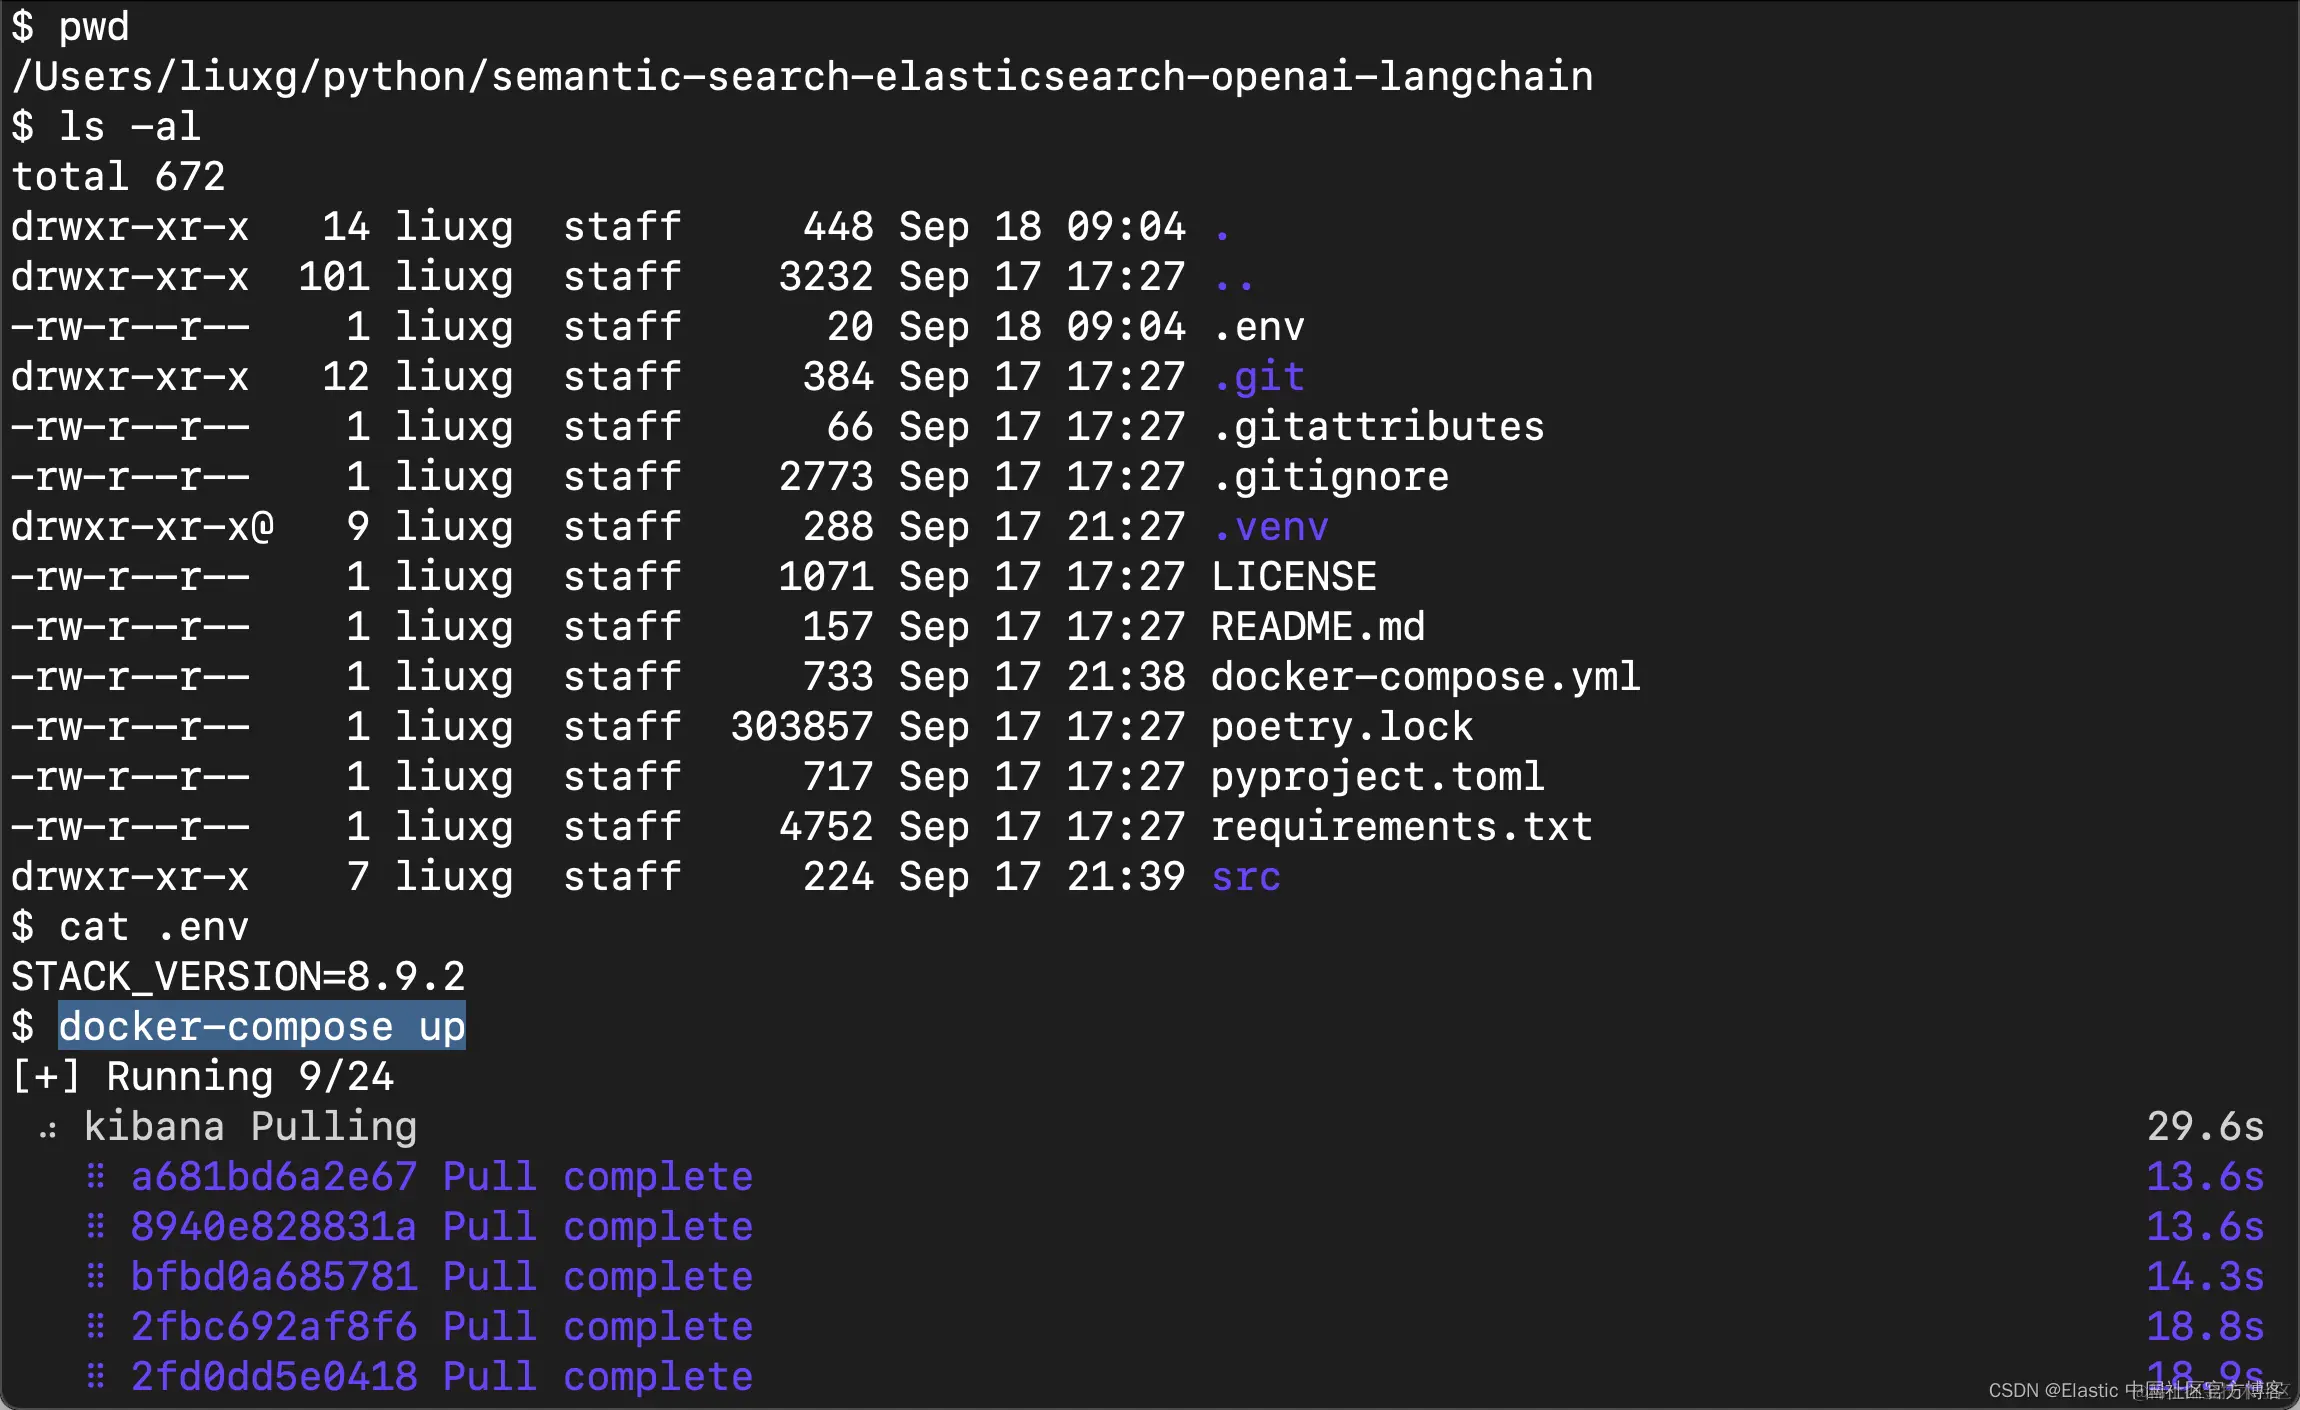The image size is (2300, 1410).
Task: Click the requirements.txt filename
Action: coord(1401,827)
